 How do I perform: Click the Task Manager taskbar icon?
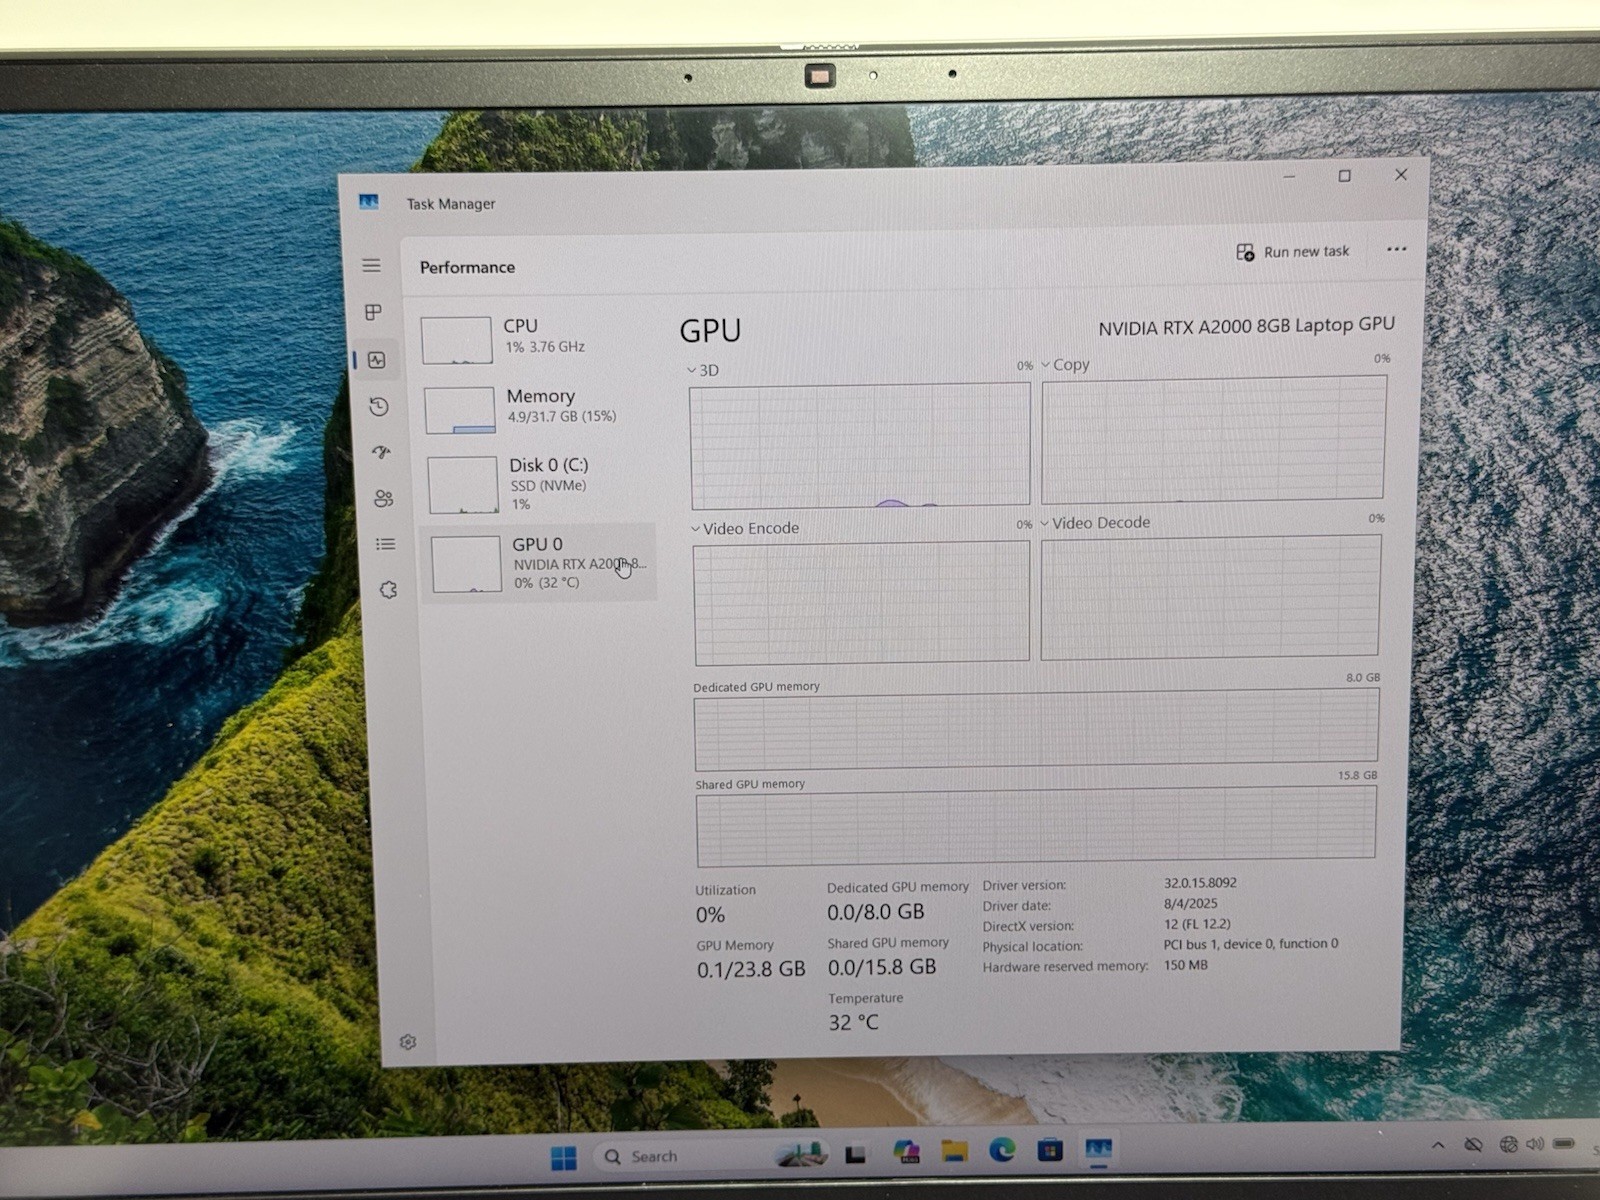(x=1098, y=1149)
